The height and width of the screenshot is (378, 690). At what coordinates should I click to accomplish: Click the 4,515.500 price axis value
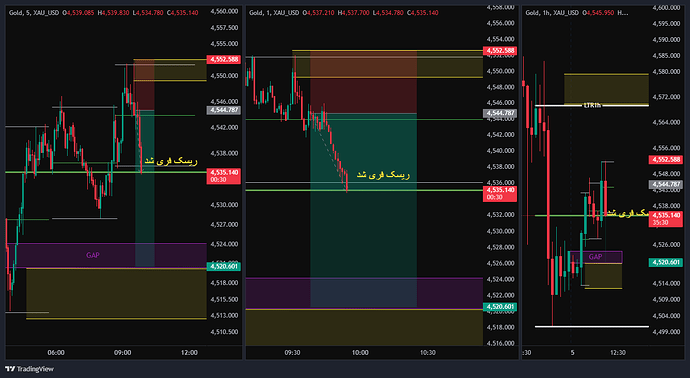point(224,299)
